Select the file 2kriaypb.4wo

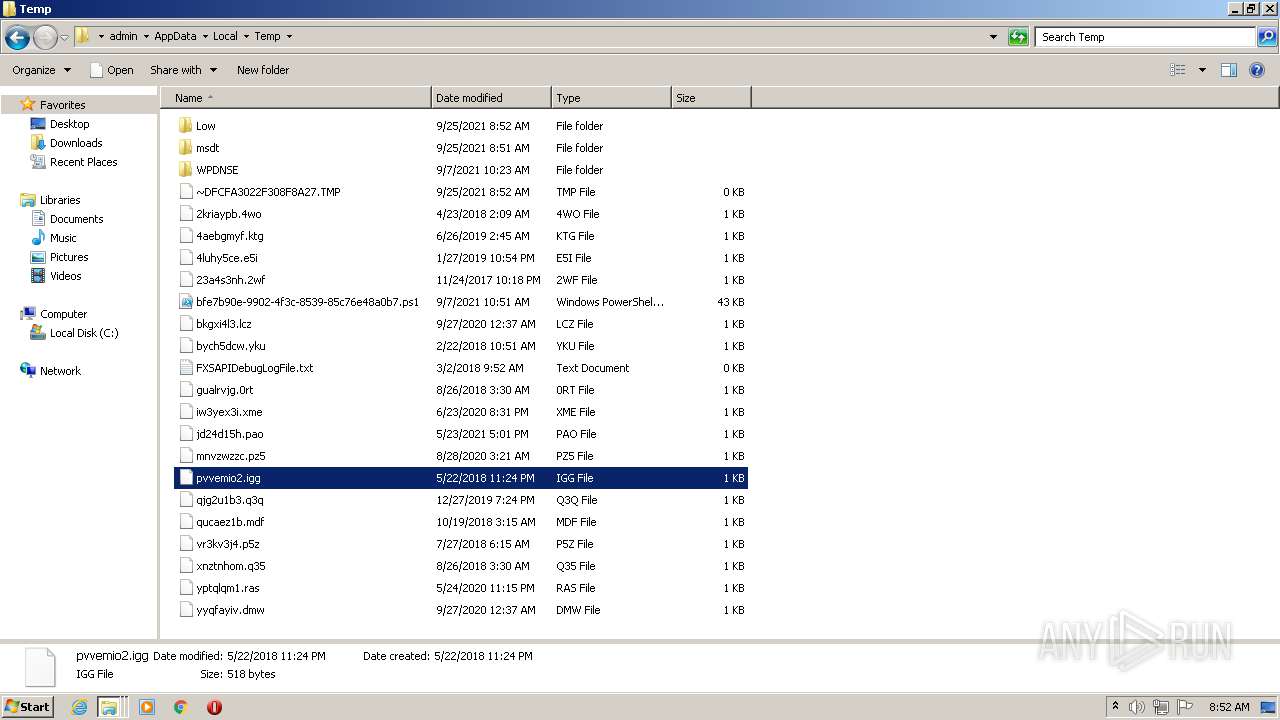[461, 214]
